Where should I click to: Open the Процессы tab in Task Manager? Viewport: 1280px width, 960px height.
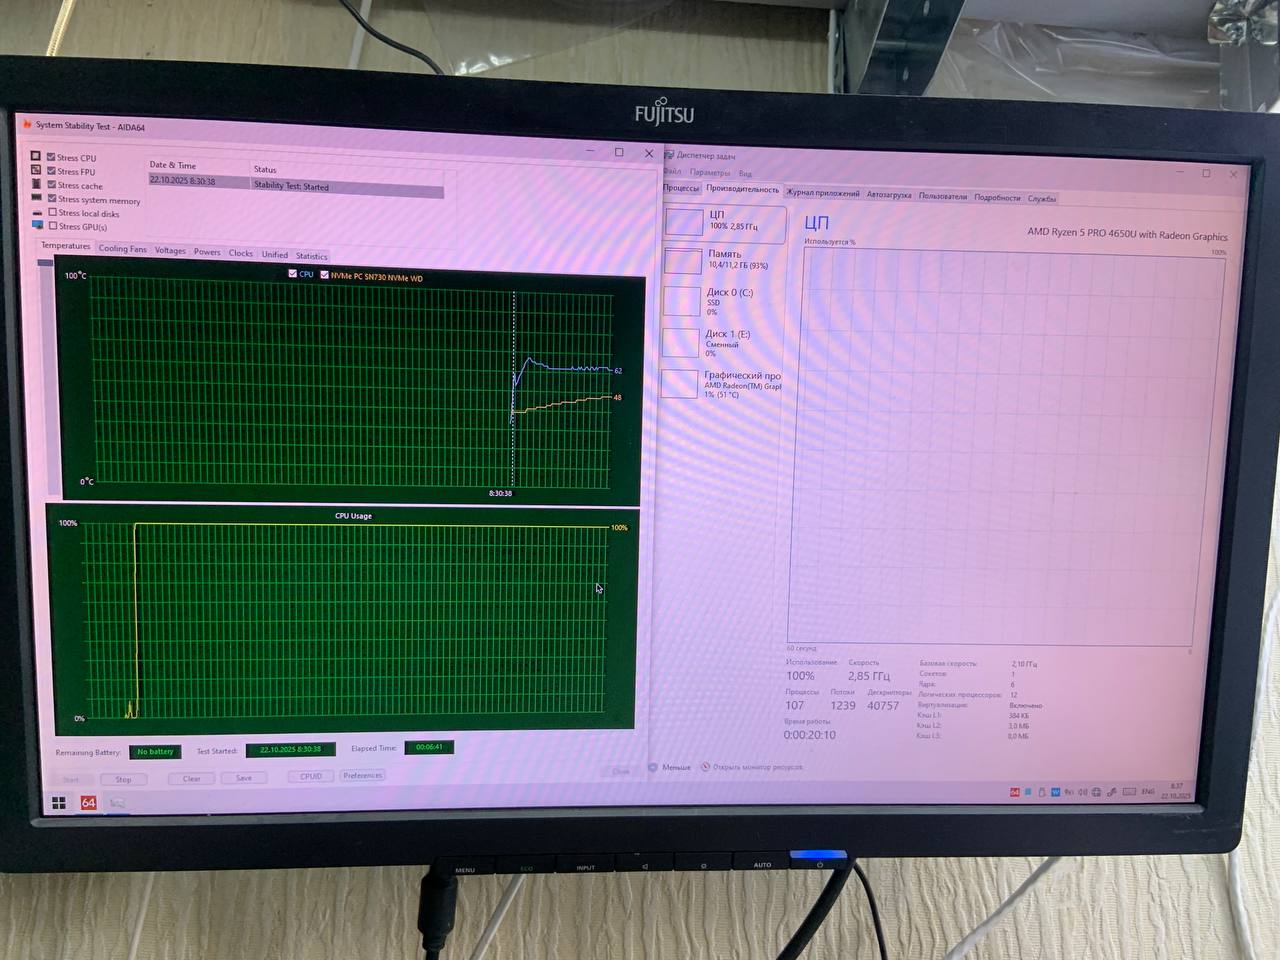[x=681, y=188]
